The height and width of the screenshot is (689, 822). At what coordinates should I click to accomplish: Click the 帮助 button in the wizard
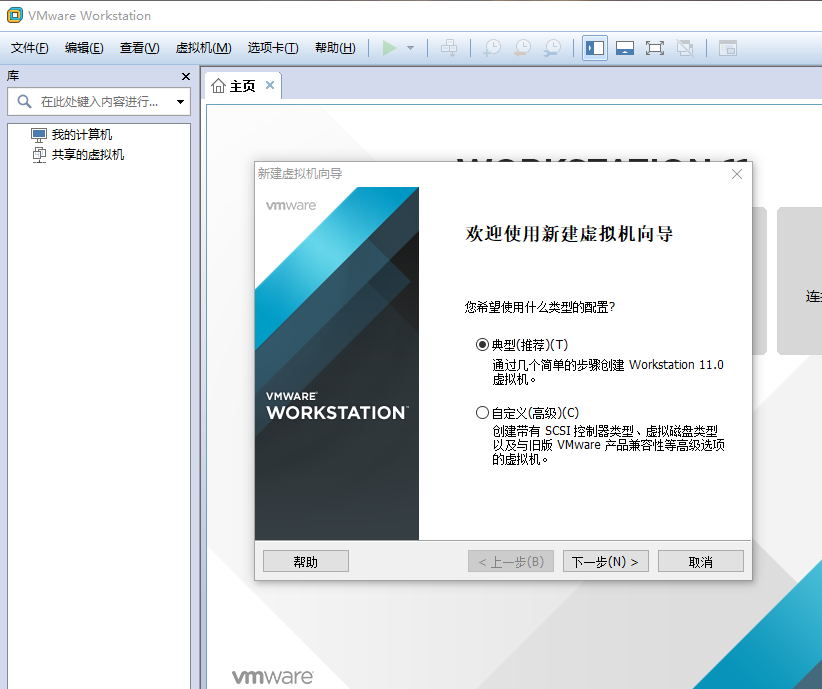coord(306,562)
